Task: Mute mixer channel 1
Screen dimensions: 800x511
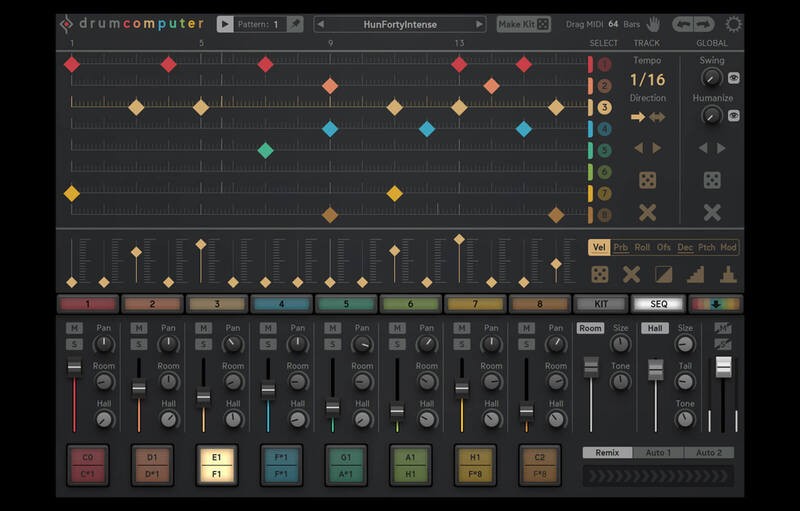Action: (74, 328)
